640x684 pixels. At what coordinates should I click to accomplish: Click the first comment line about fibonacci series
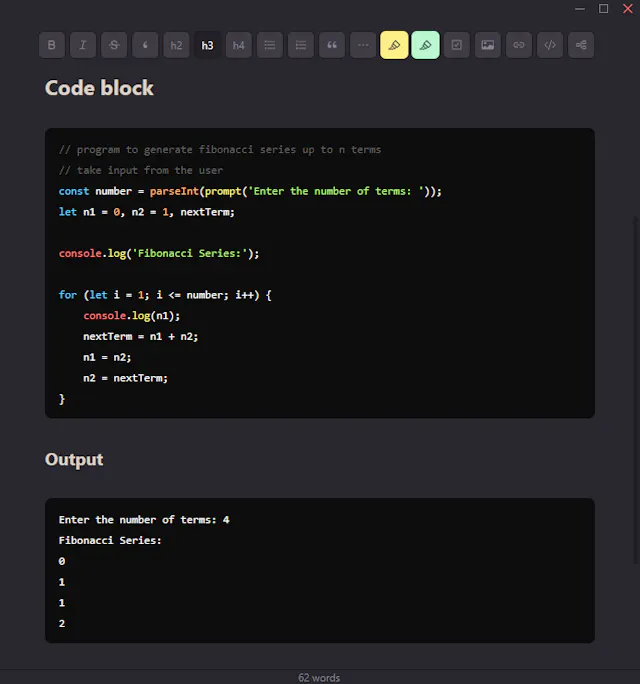tap(220, 150)
